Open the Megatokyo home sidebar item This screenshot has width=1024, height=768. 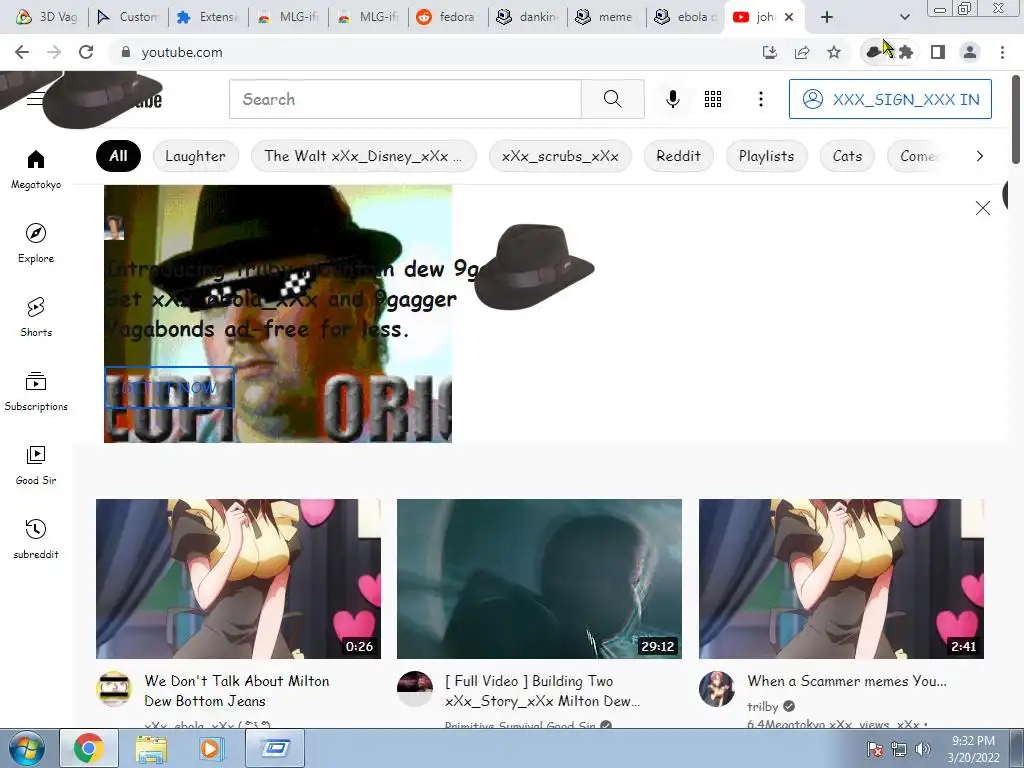(x=36, y=170)
